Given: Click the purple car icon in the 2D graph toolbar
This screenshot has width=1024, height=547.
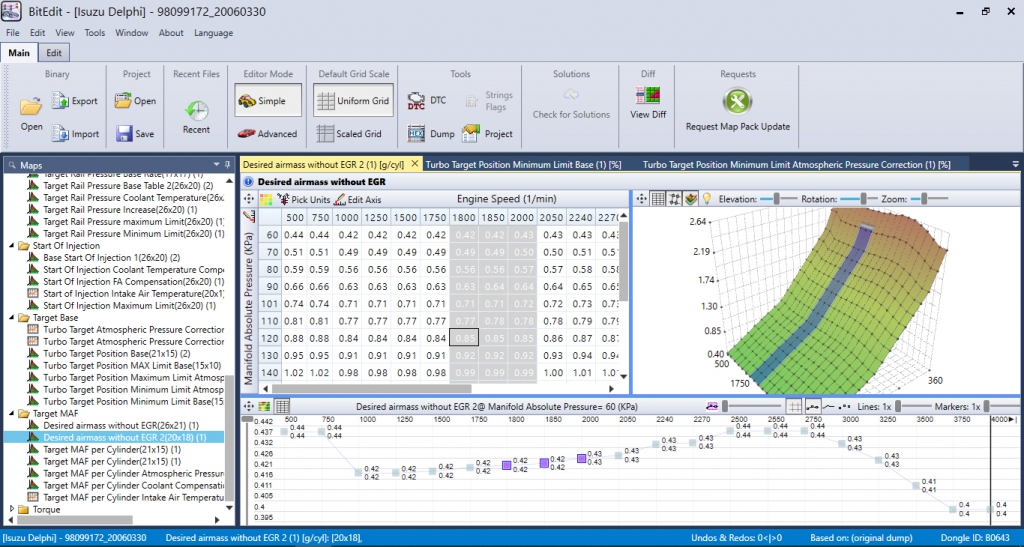Looking at the screenshot, I should [x=712, y=406].
